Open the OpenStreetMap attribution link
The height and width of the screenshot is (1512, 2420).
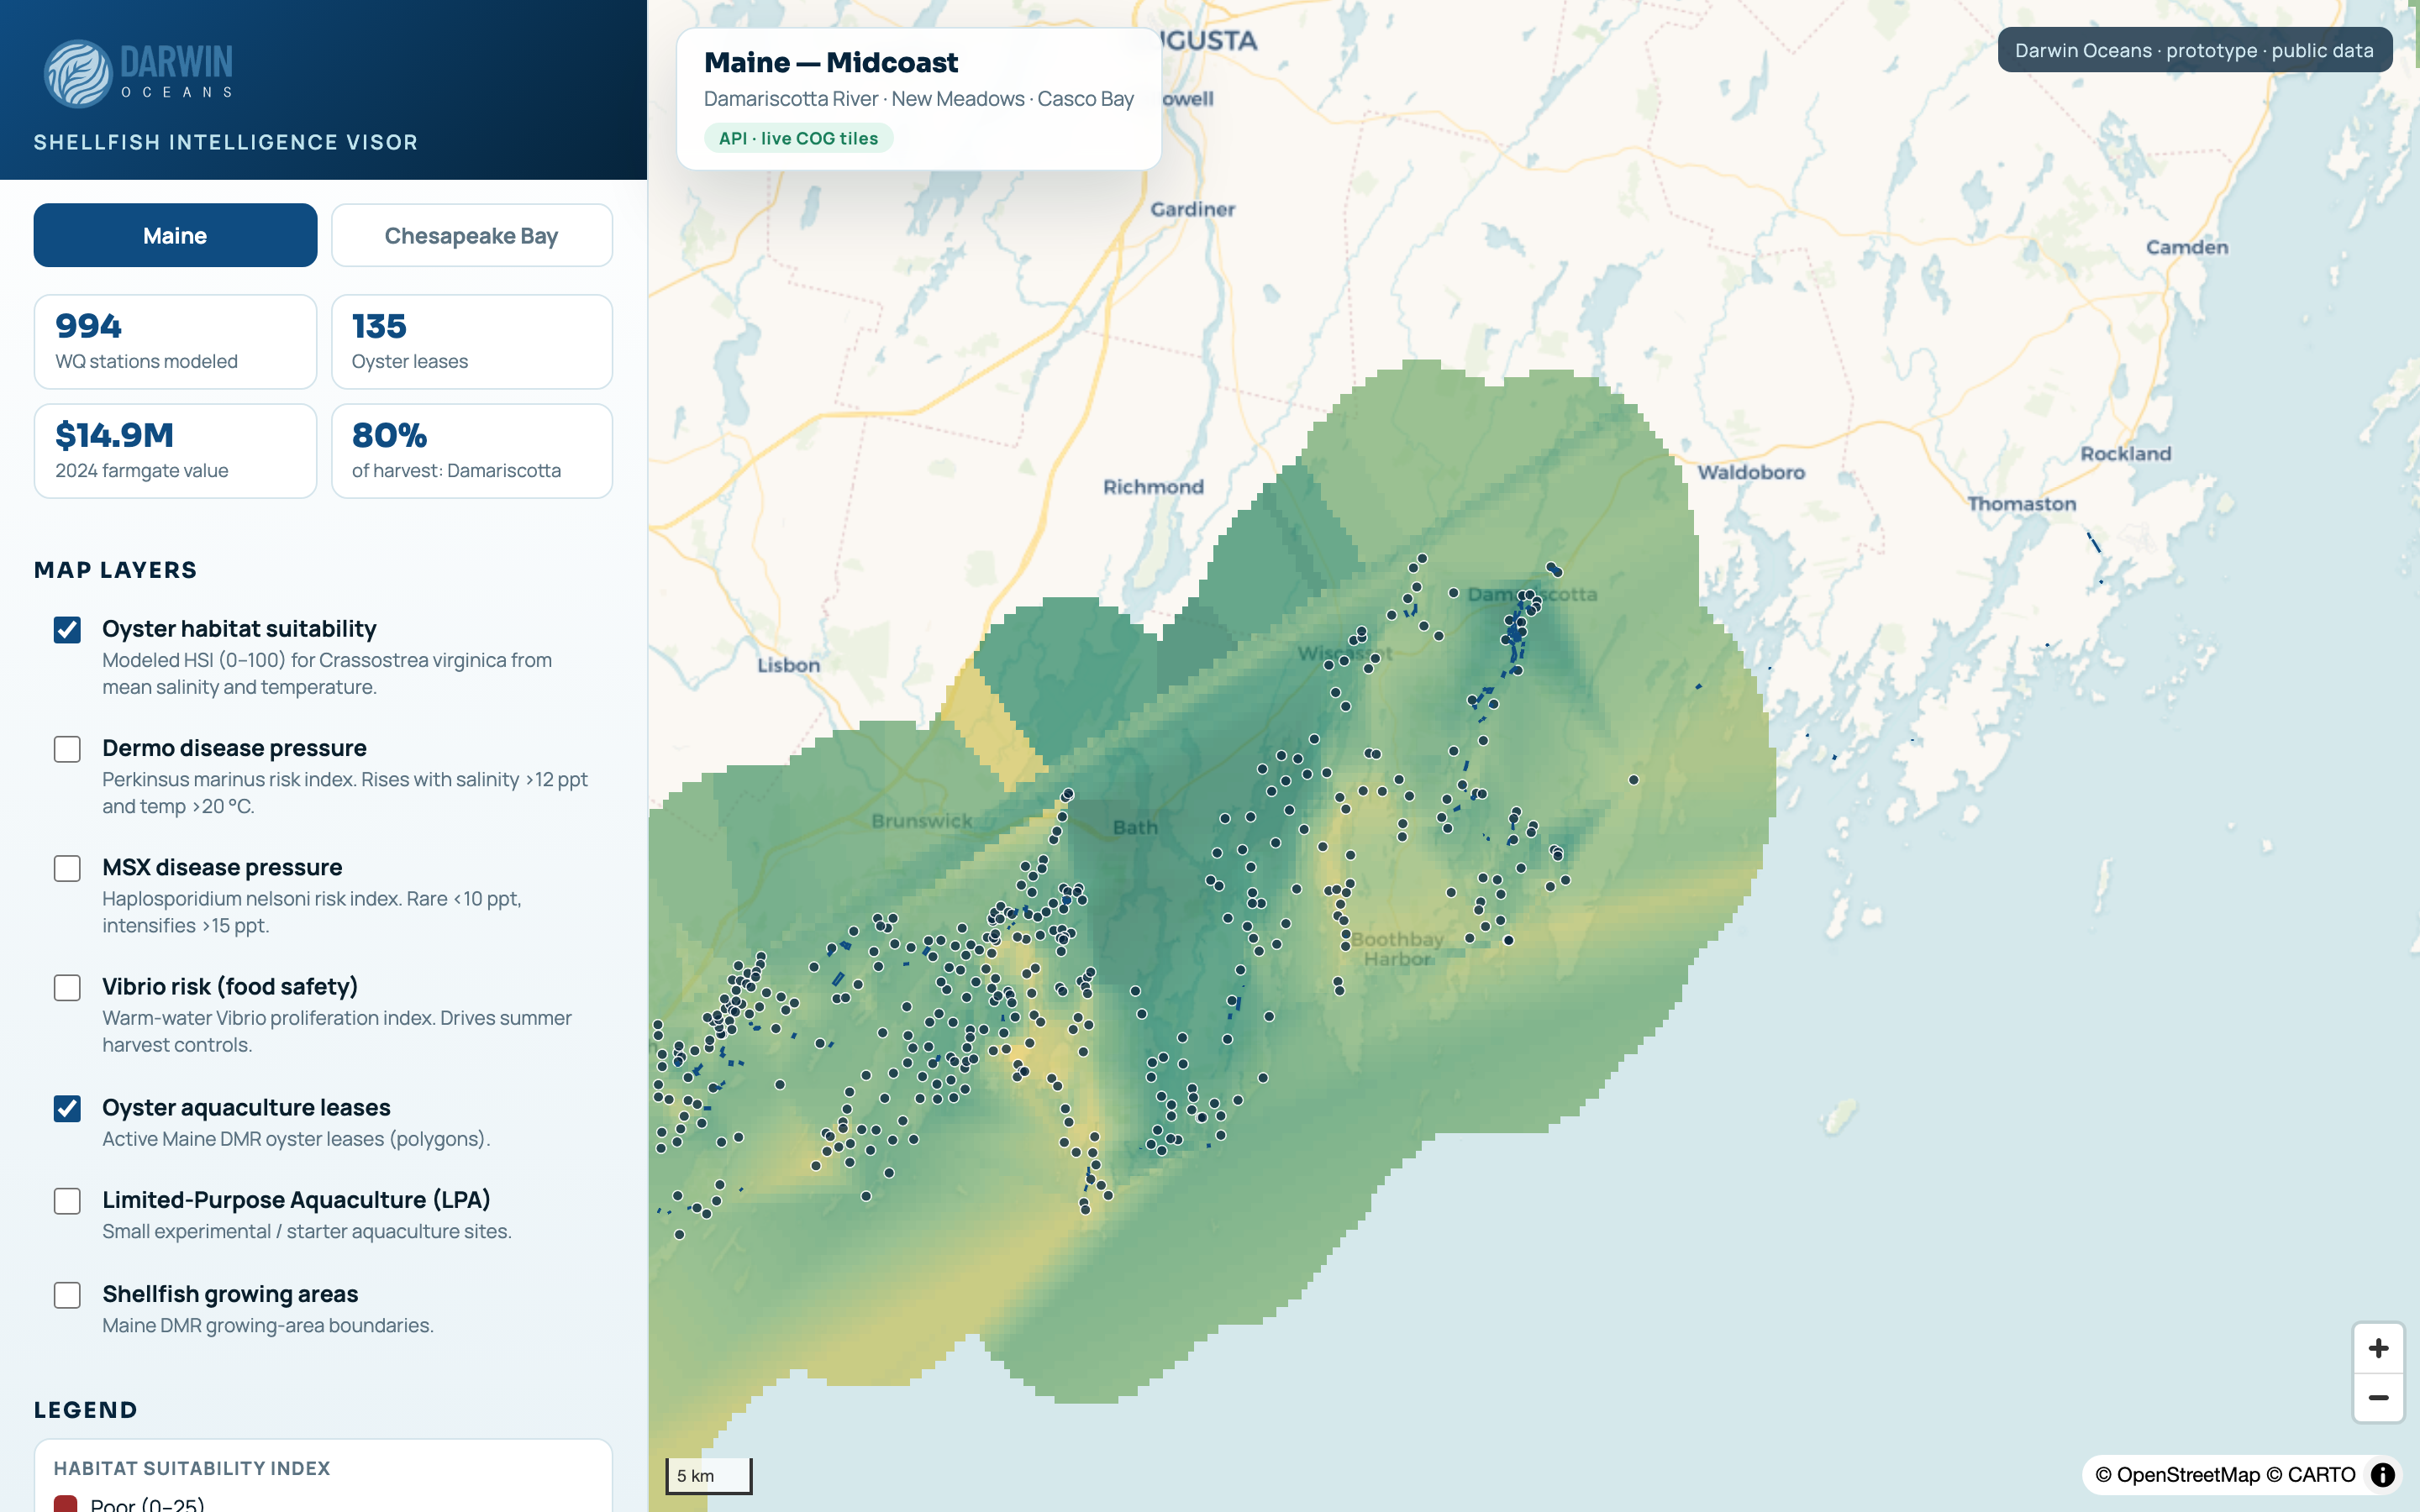[2177, 1475]
